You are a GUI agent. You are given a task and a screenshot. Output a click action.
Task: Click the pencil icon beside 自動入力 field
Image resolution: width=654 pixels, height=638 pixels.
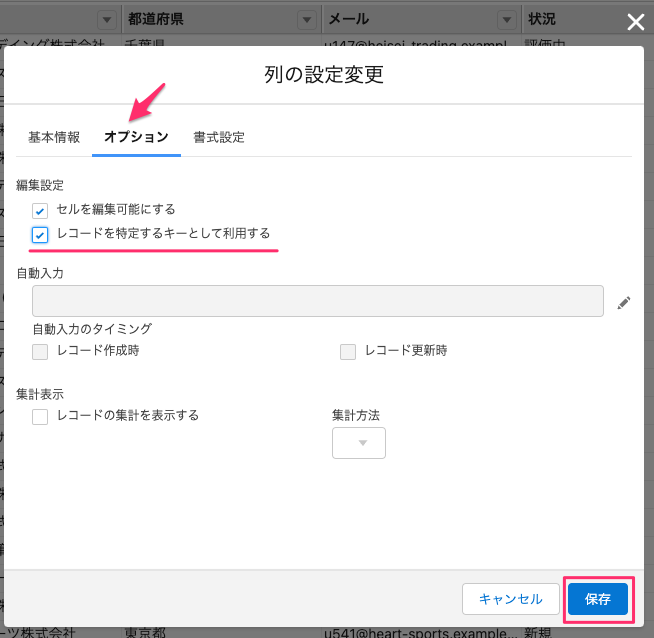[x=624, y=303]
